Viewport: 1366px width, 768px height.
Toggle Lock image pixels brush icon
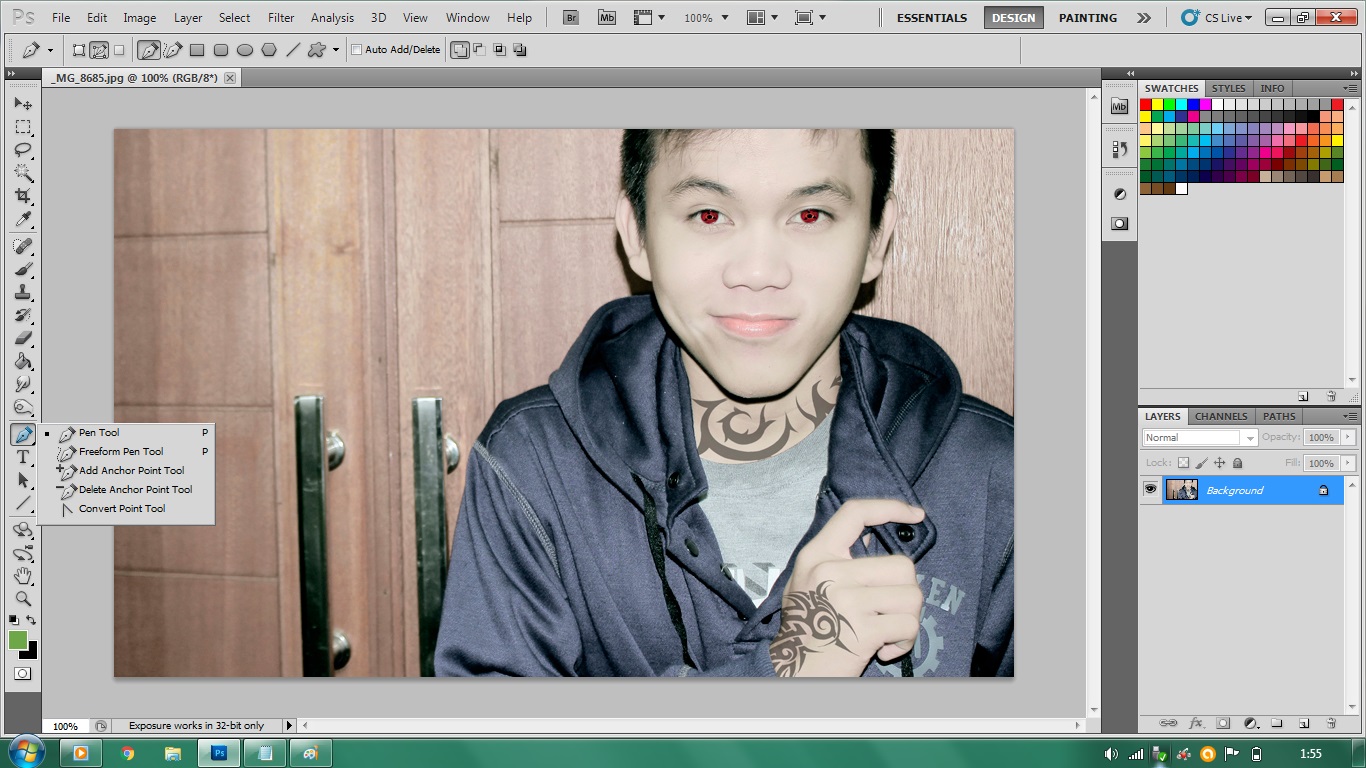point(1202,463)
